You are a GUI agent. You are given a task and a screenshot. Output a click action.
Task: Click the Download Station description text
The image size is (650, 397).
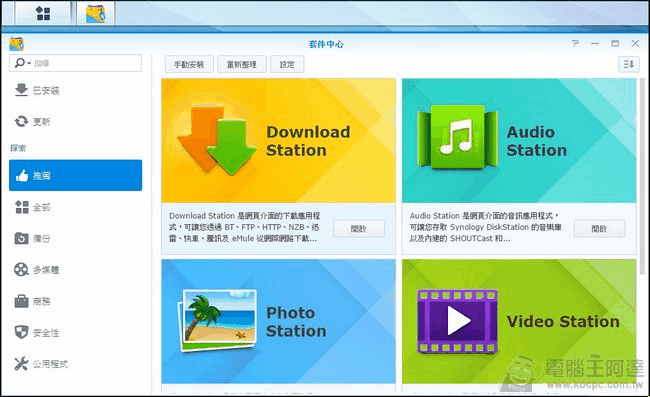point(245,227)
